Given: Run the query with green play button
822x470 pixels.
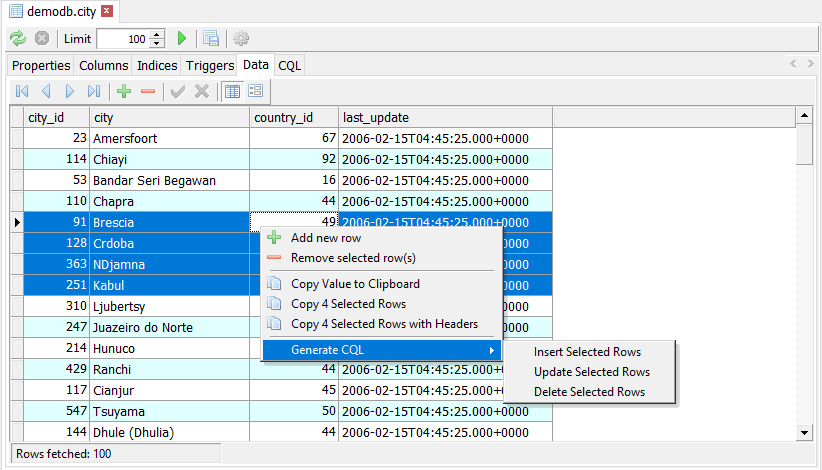Looking at the screenshot, I should click(x=182, y=38).
